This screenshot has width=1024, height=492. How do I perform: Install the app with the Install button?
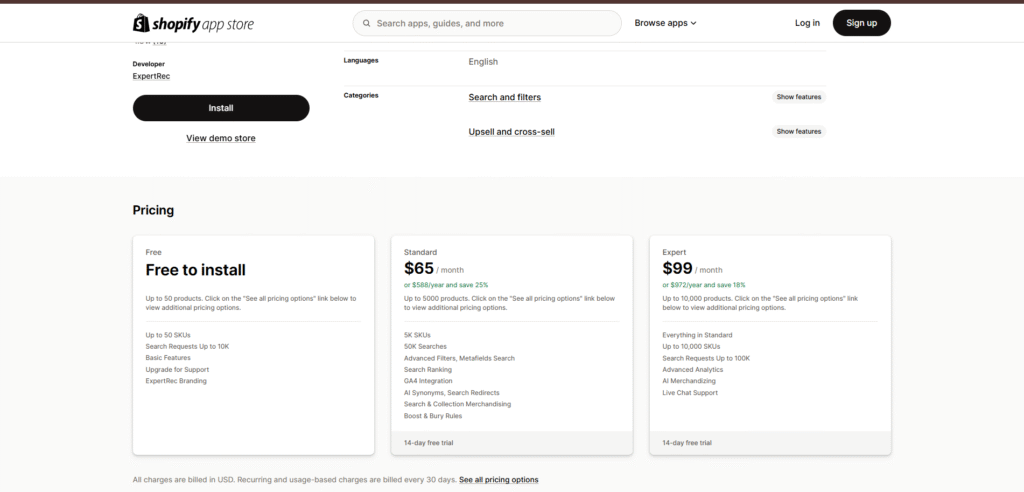[x=221, y=108]
